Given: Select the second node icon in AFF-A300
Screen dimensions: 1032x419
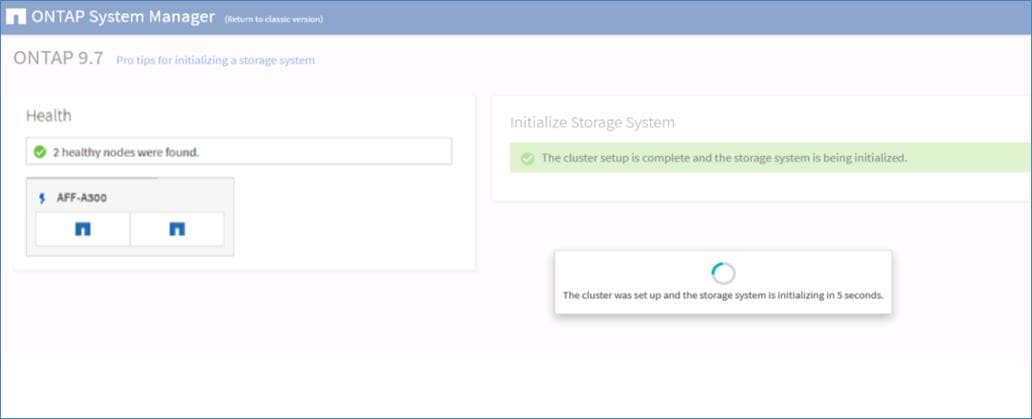Looking at the screenshot, I should point(177,229).
